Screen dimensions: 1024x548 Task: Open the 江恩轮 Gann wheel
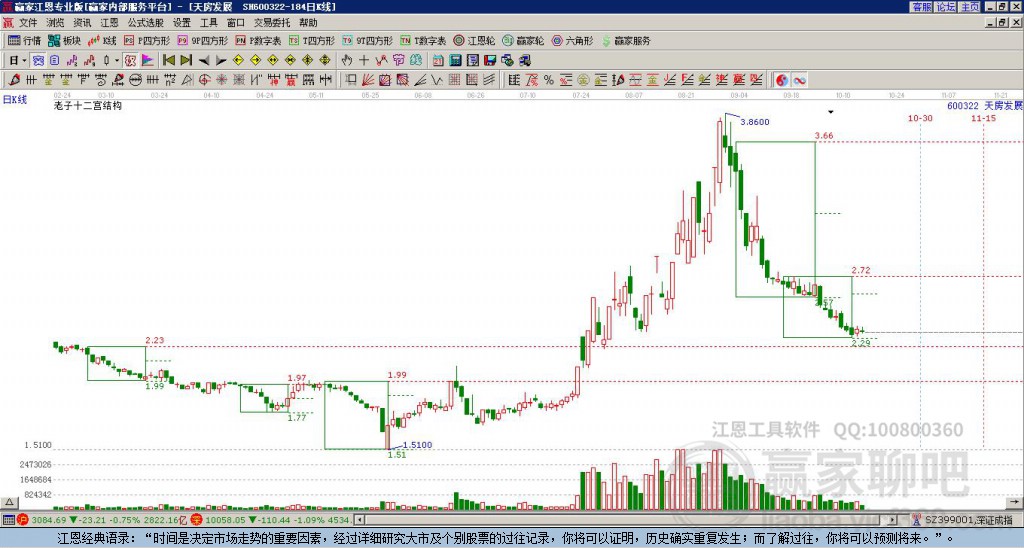point(474,40)
